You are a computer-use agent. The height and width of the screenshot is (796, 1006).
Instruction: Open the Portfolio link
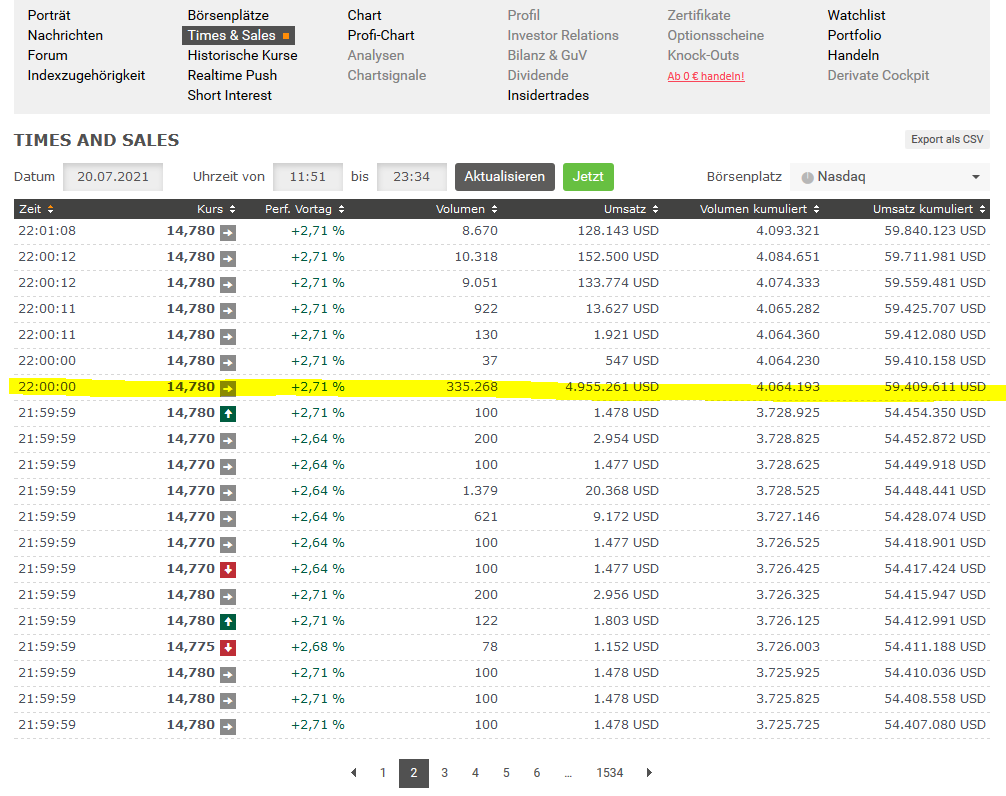854,35
